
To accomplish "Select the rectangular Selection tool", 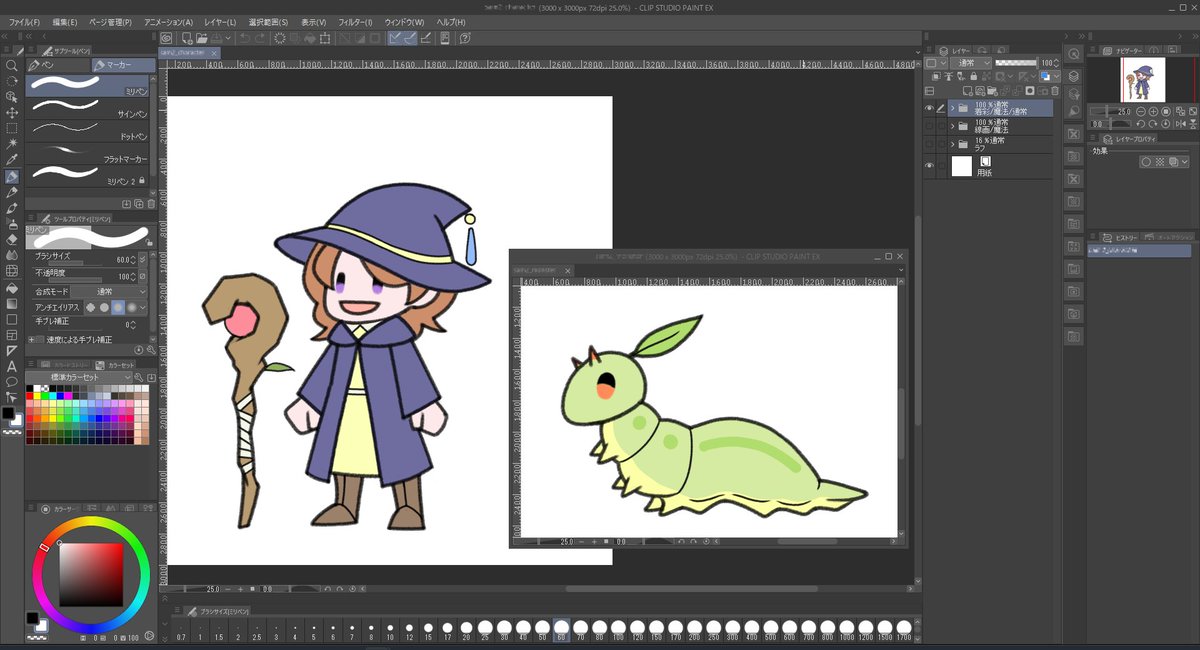I will point(11,128).
